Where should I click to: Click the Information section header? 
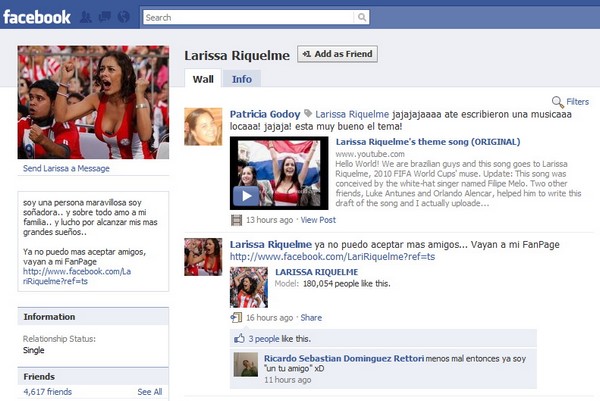click(93, 317)
